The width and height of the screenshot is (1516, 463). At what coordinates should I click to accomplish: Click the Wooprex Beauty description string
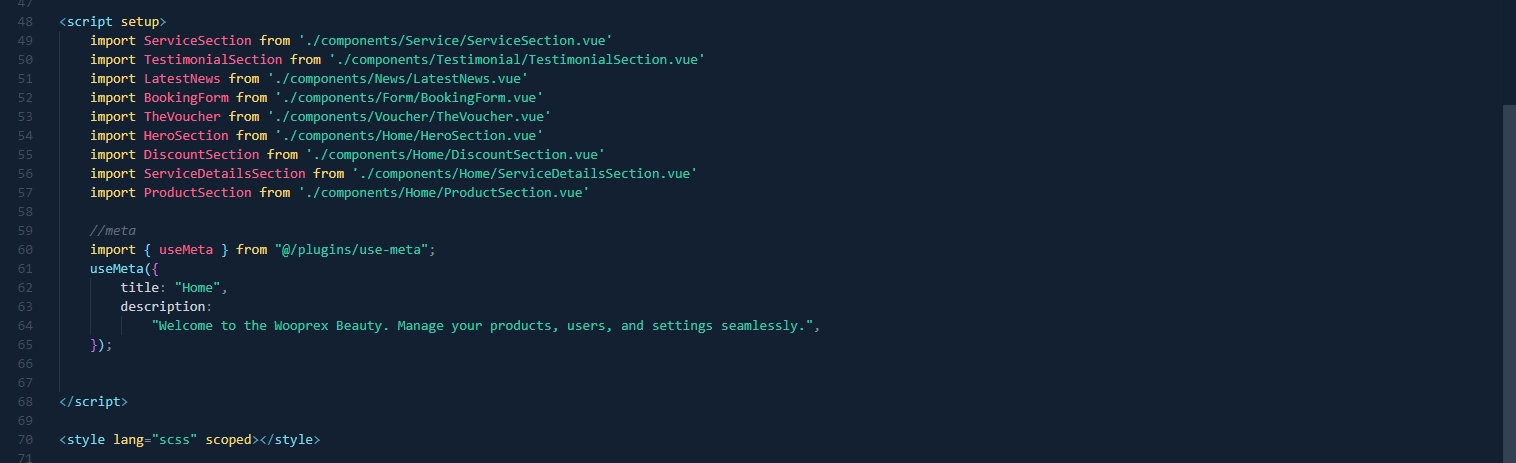[x=485, y=325]
